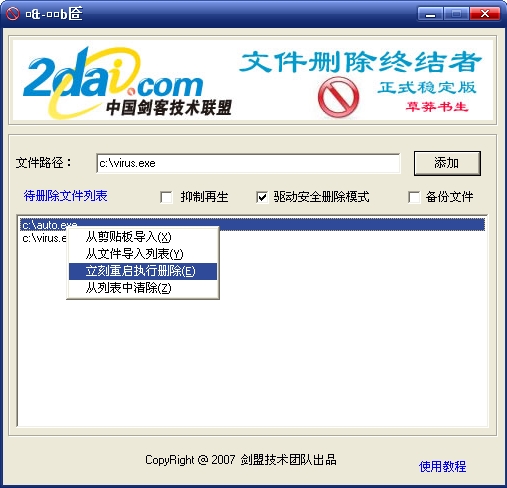Close the application window

coord(485,14)
